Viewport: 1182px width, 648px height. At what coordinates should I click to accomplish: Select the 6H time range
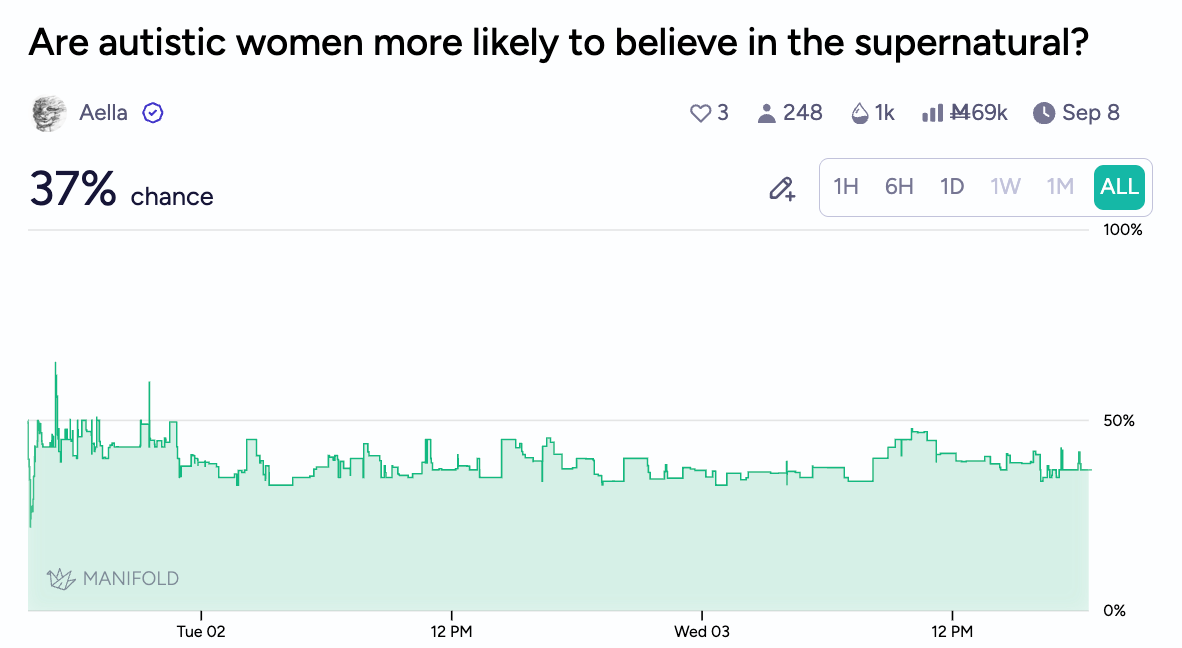coord(899,187)
